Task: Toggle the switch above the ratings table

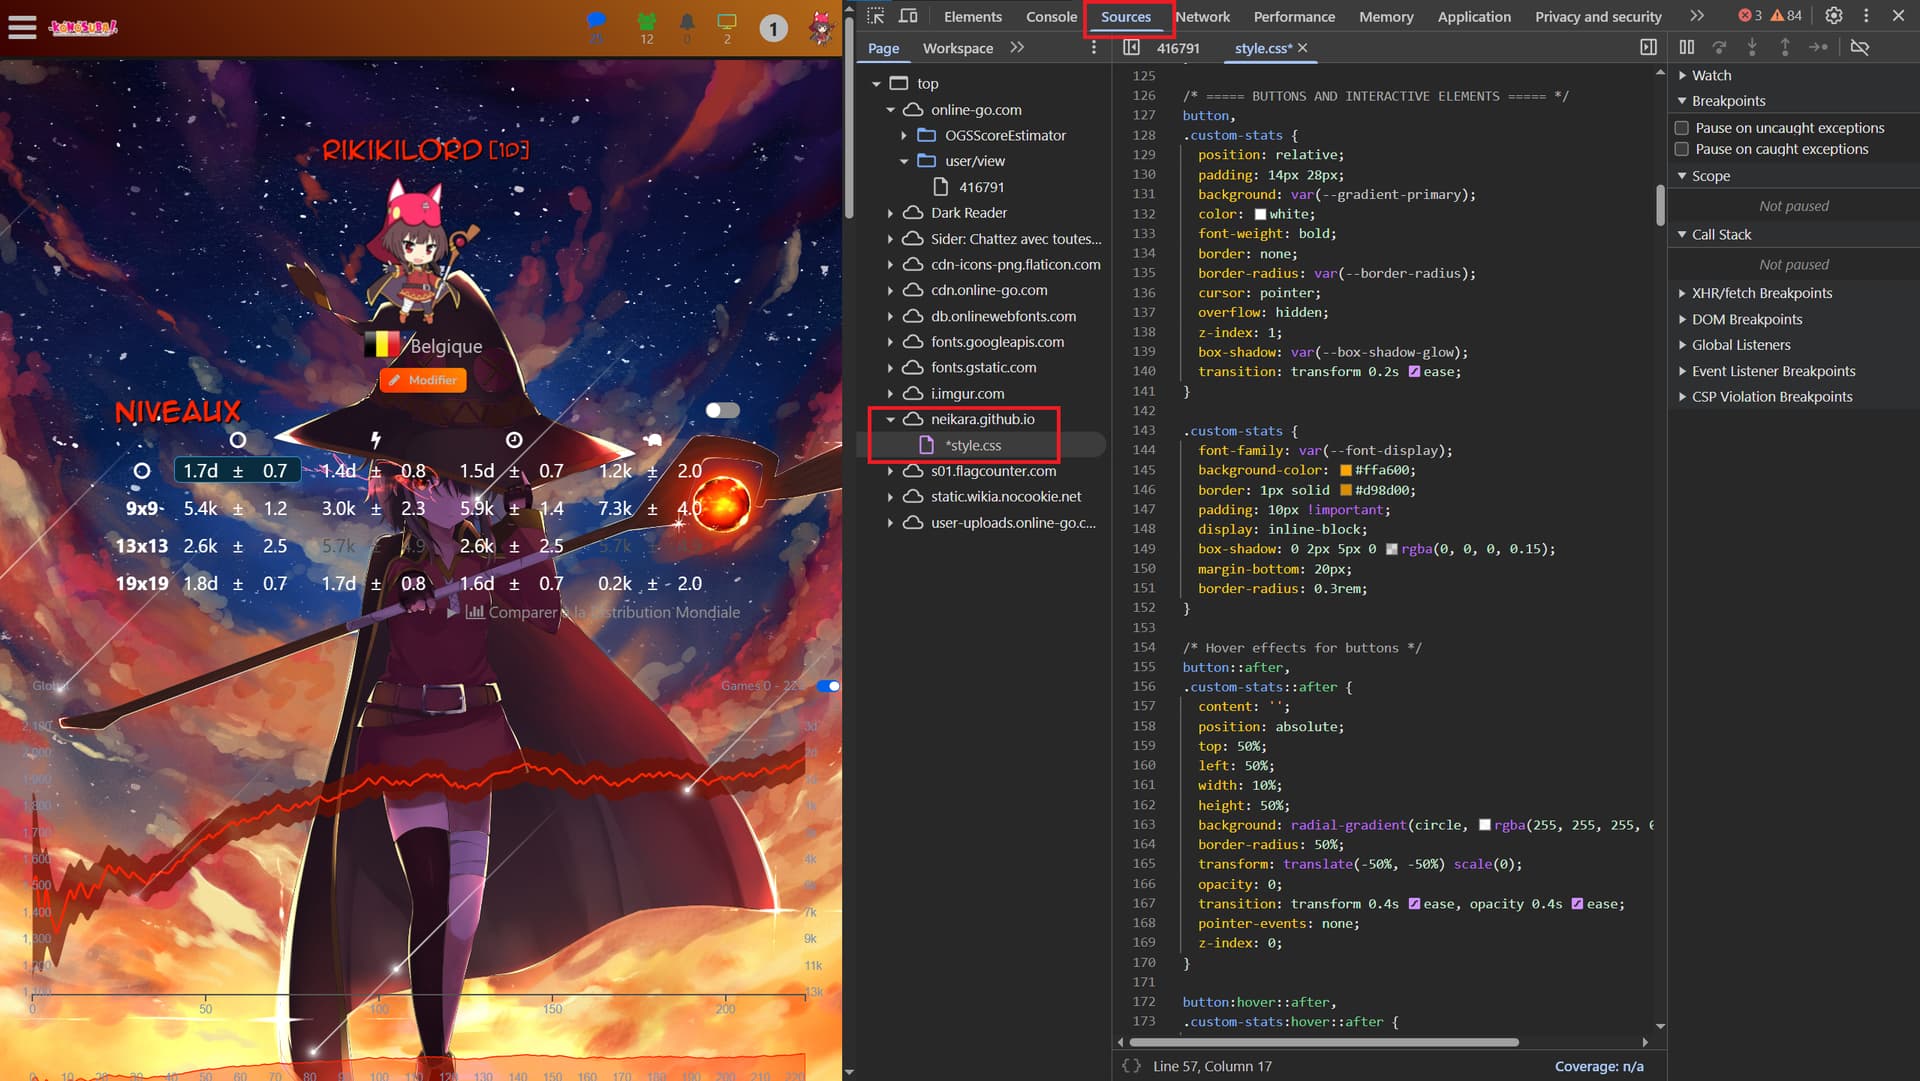Action: click(721, 410)
